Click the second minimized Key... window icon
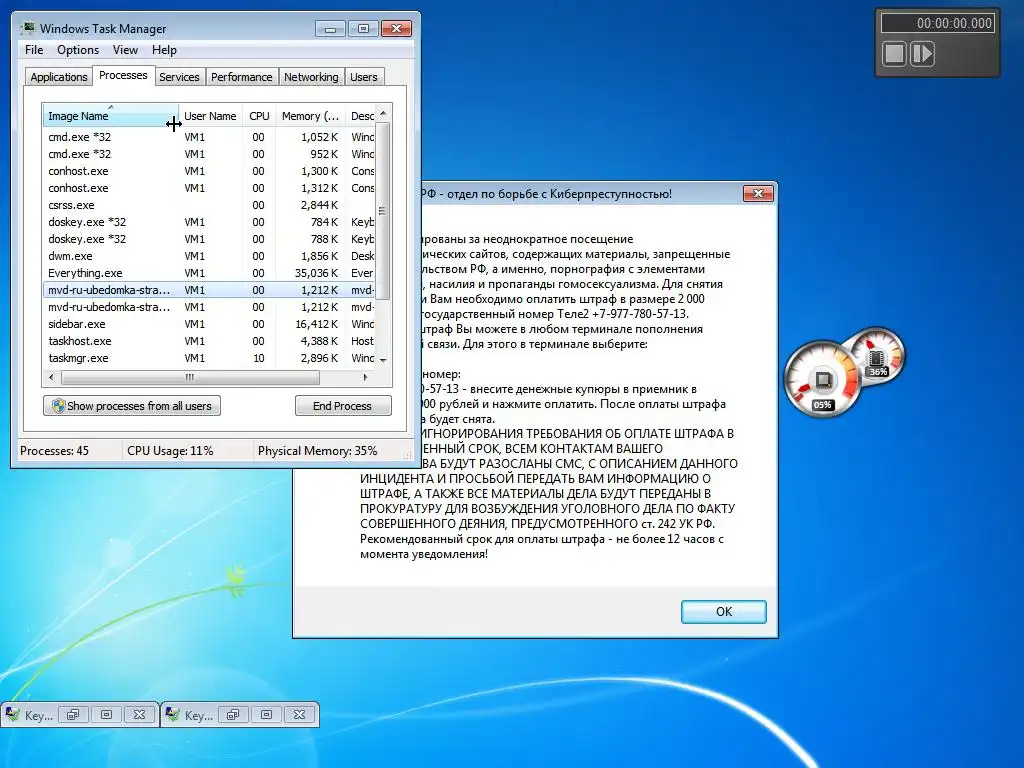The width and height of the screenshot is (1024, 768). coord(172,714)
